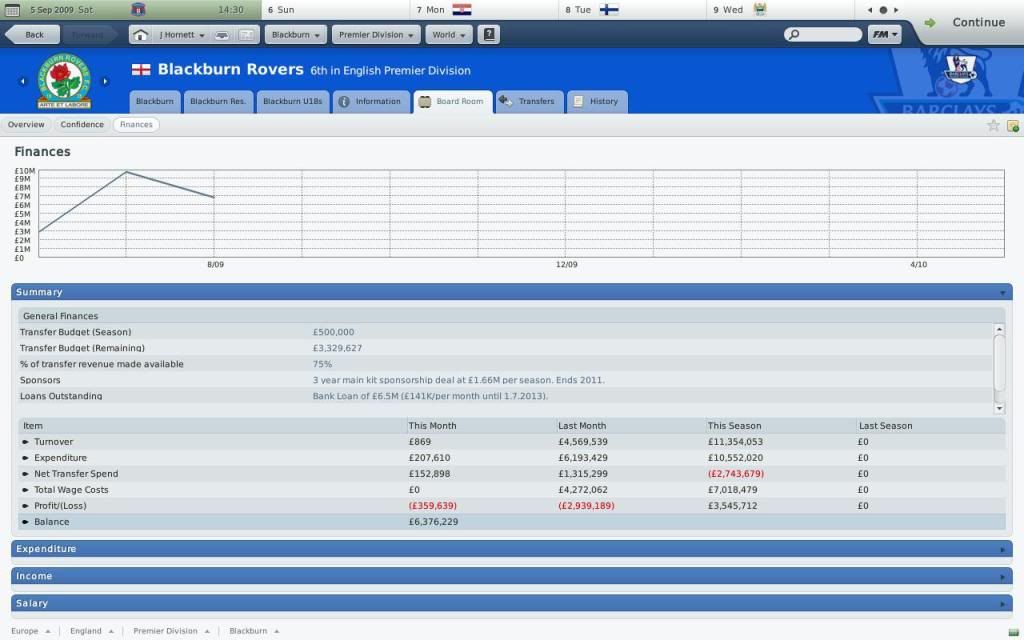This screenshot has width=1024, height=640.
Task: Expand the Expenditure row arrow in table
Action: (x=25, y=458)
